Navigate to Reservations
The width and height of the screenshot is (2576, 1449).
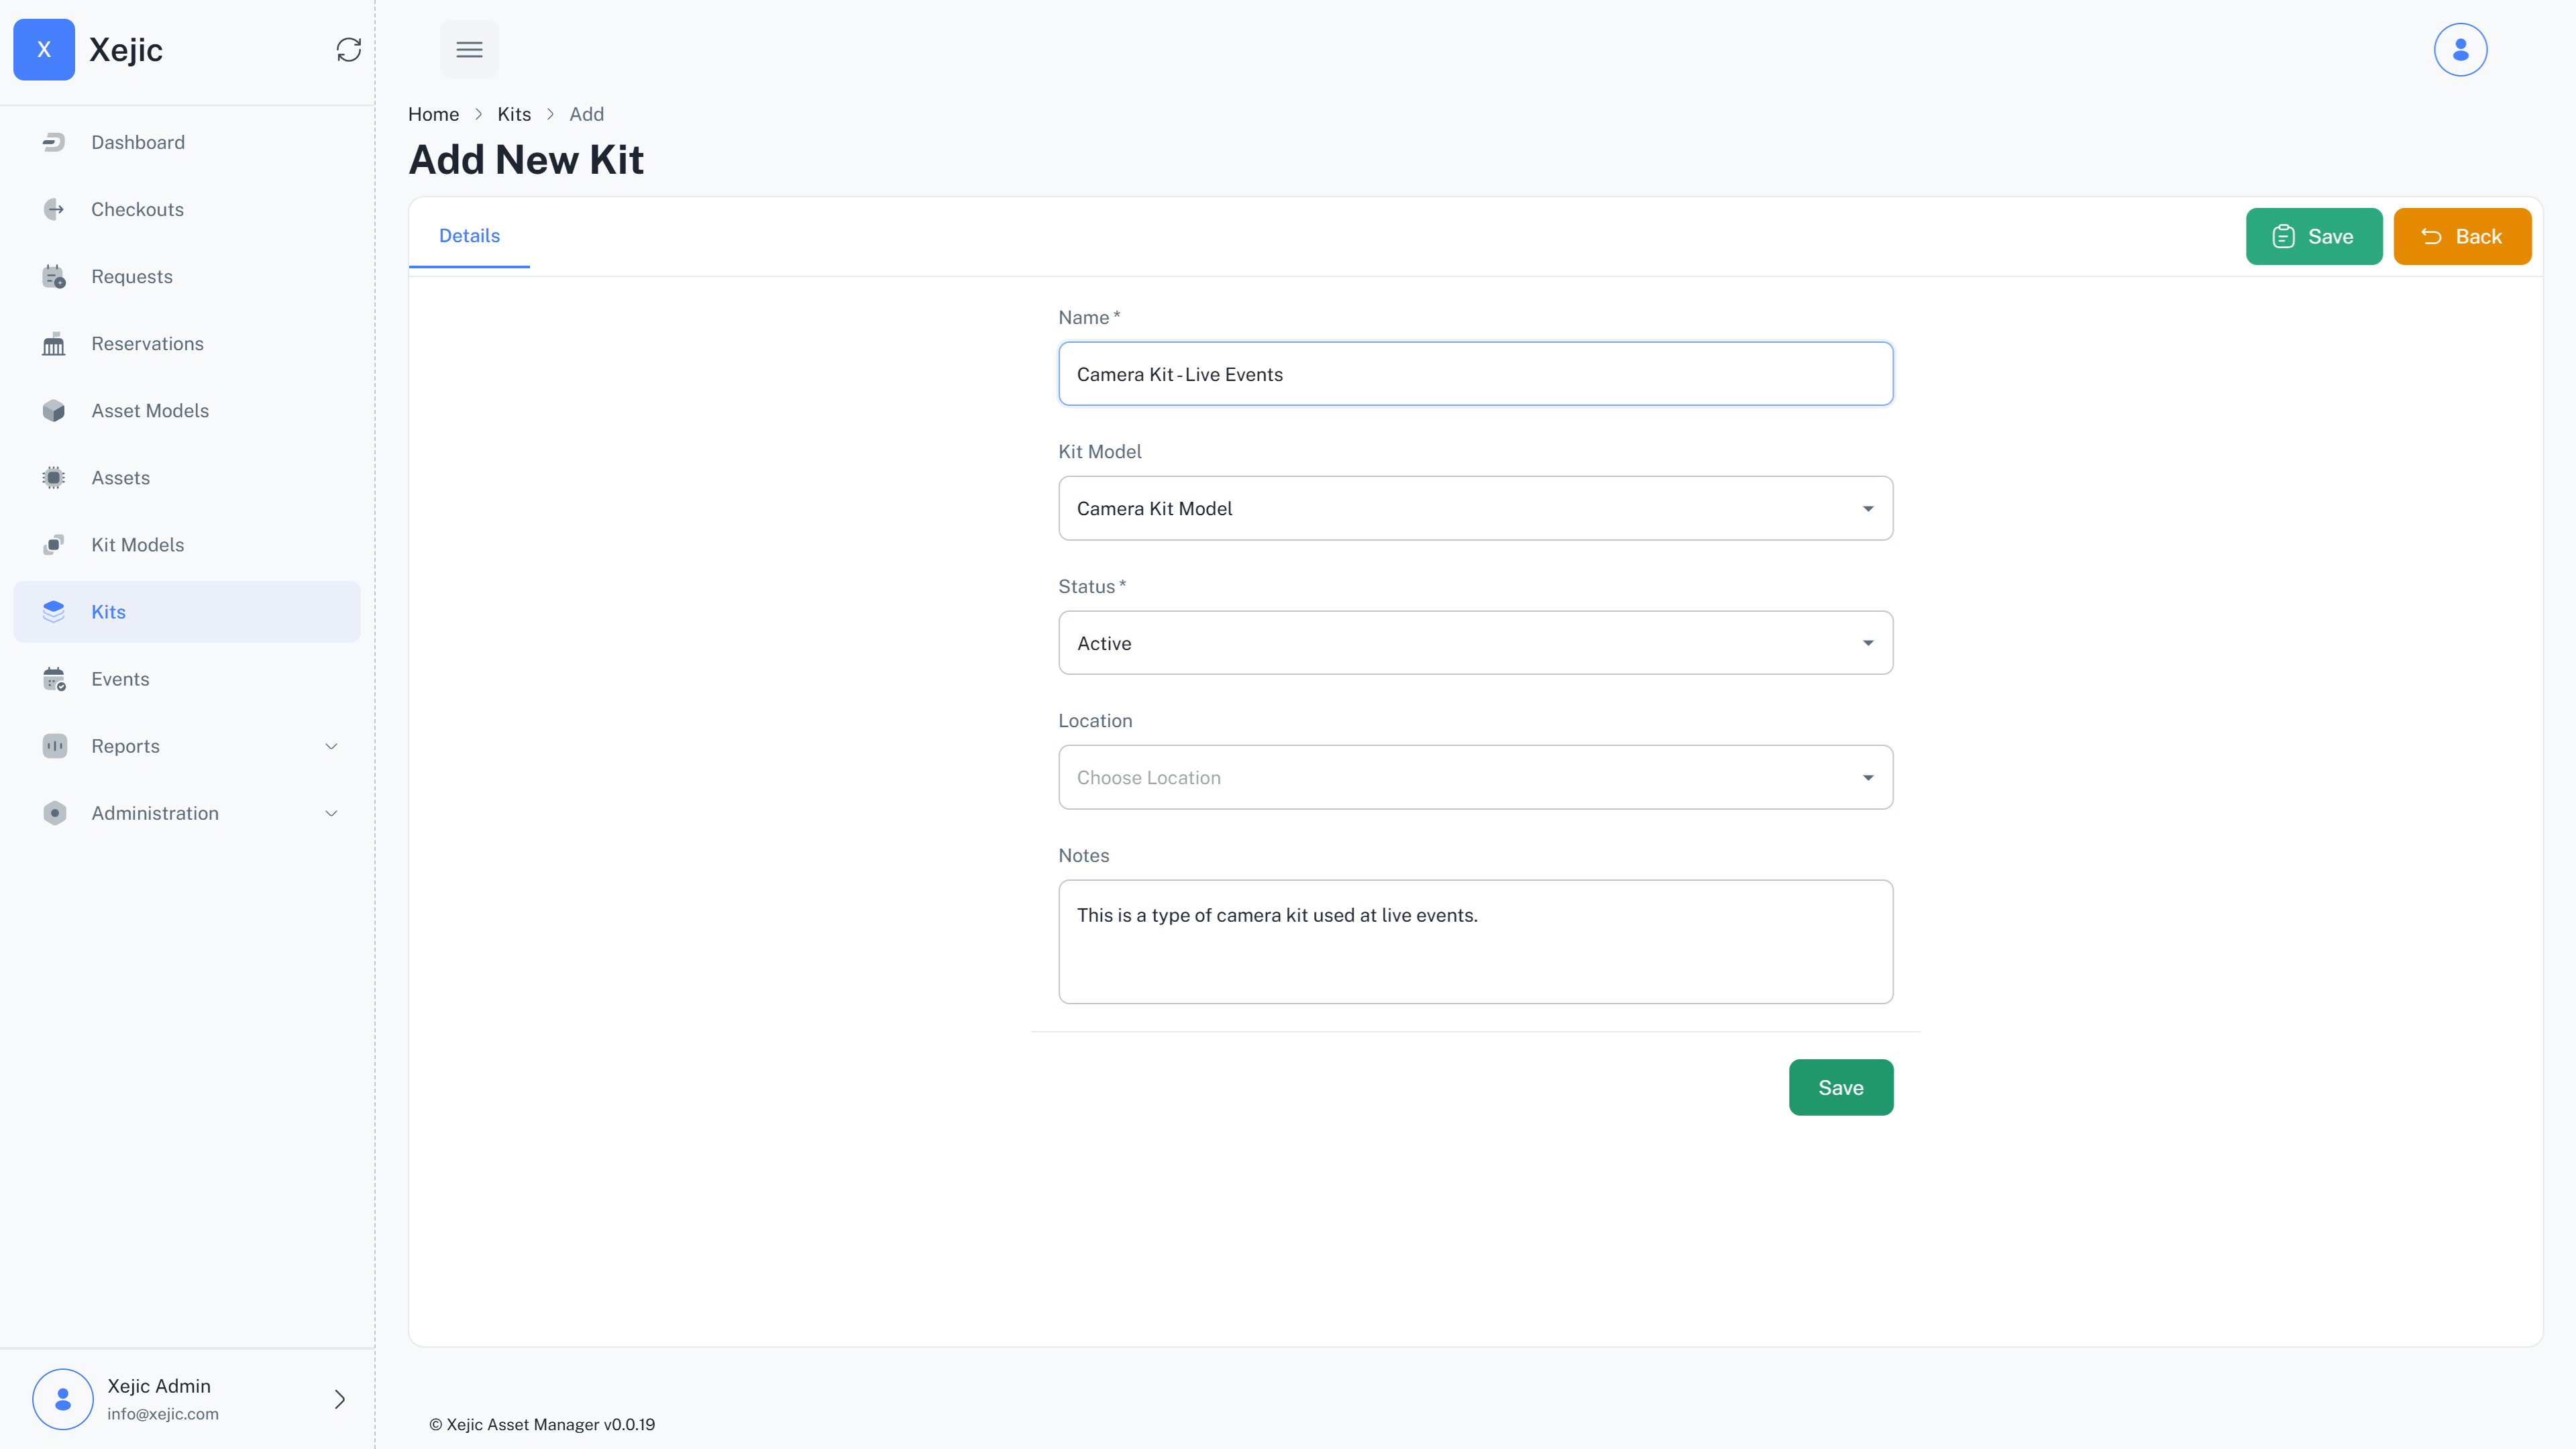pos(187,343)
